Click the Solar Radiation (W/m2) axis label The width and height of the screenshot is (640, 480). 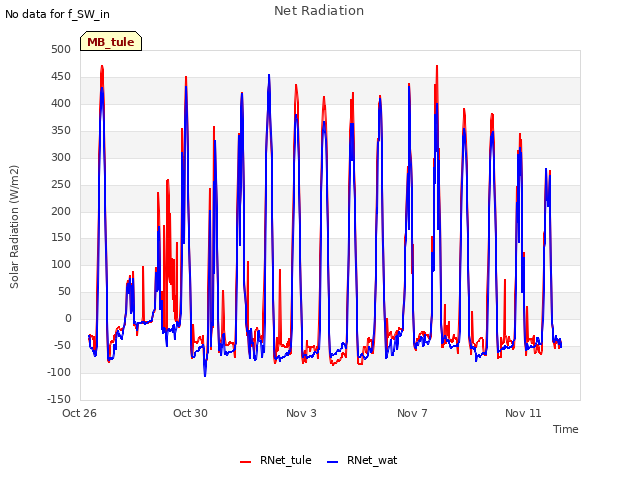coord(14,227)
